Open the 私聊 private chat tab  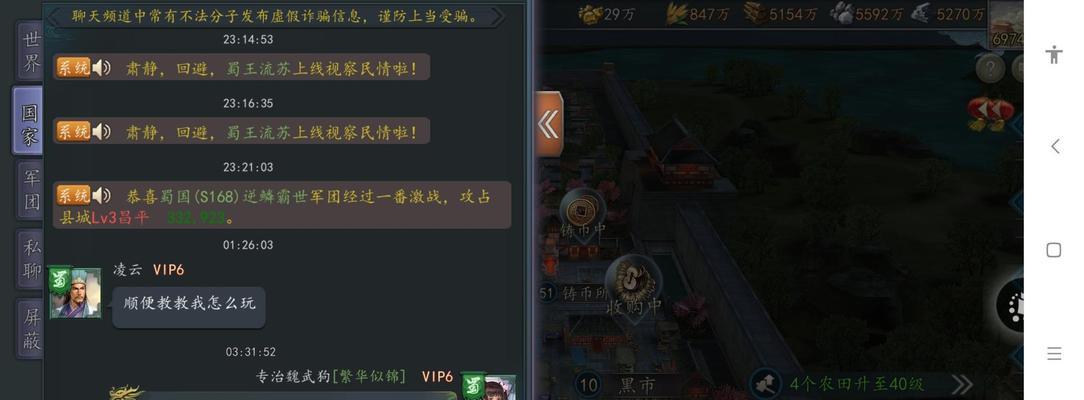29,258
